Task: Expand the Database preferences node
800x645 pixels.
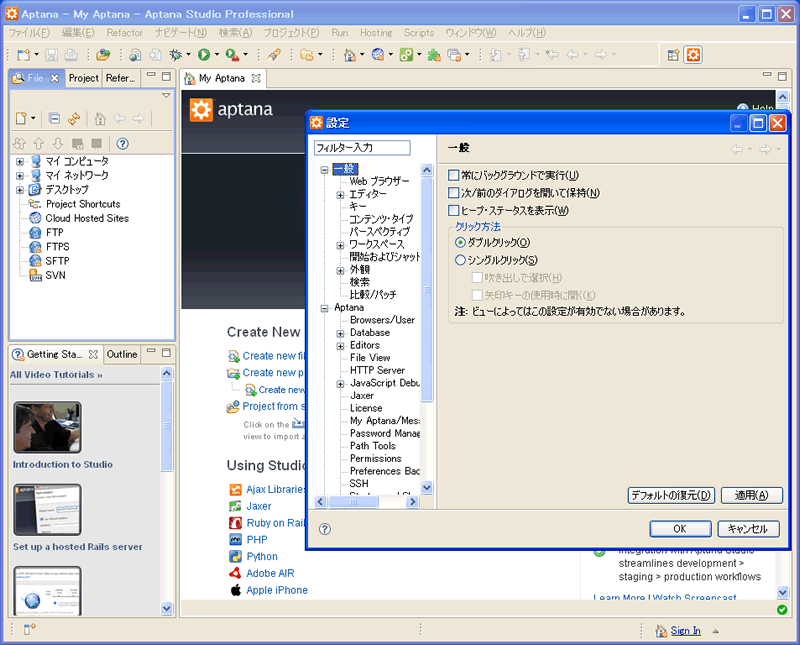Action: point(340,334)
